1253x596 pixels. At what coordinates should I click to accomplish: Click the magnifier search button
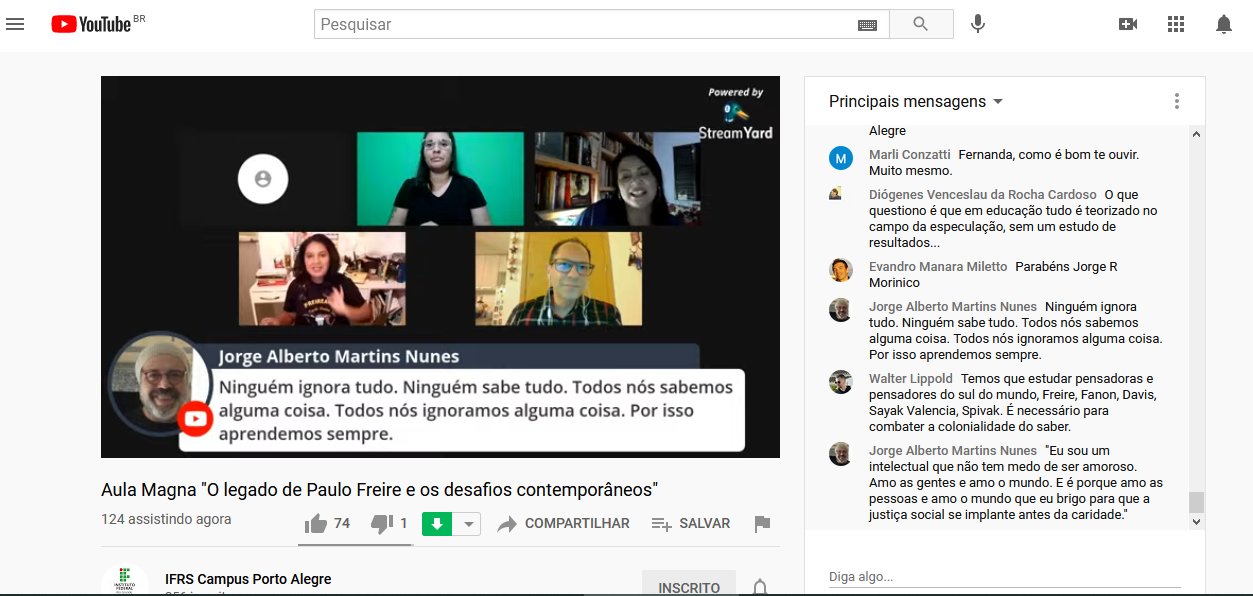pos(921,24)
